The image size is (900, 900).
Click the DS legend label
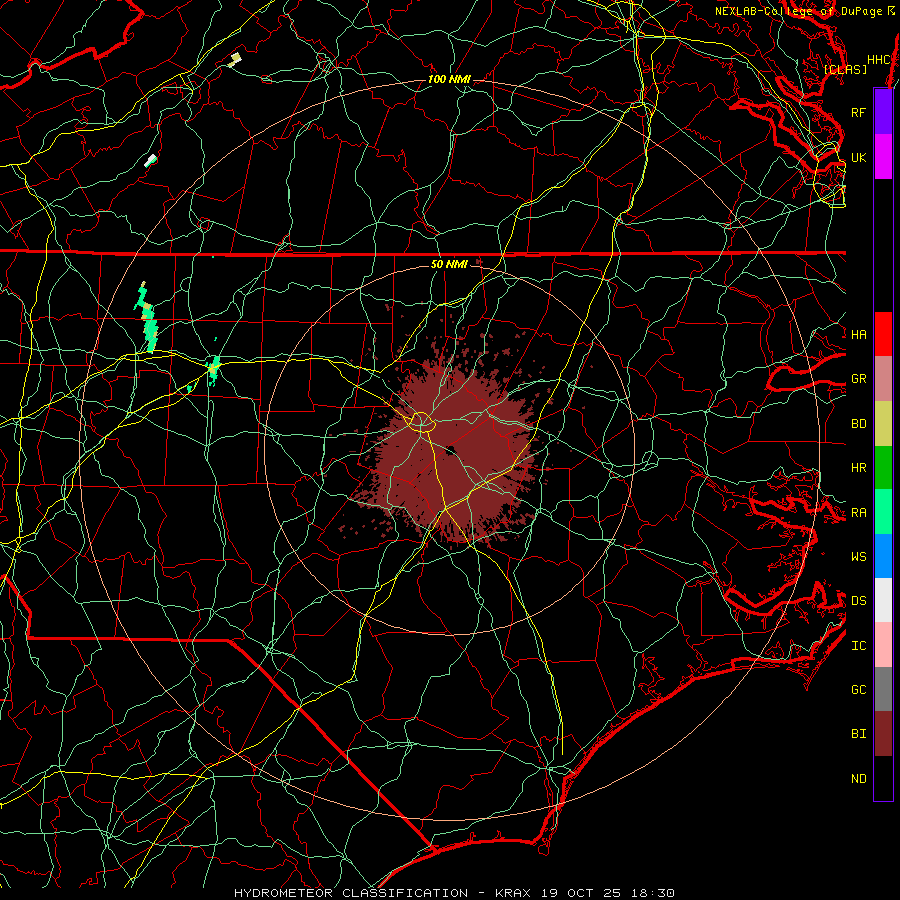[858, 600]
